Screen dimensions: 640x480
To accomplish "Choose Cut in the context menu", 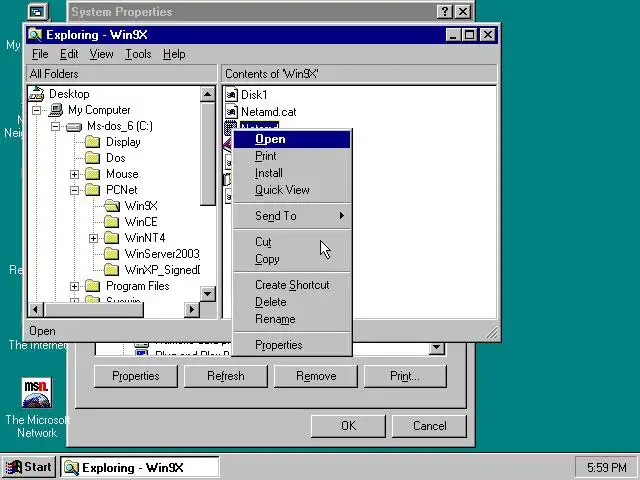I will (x=292, y=242).
